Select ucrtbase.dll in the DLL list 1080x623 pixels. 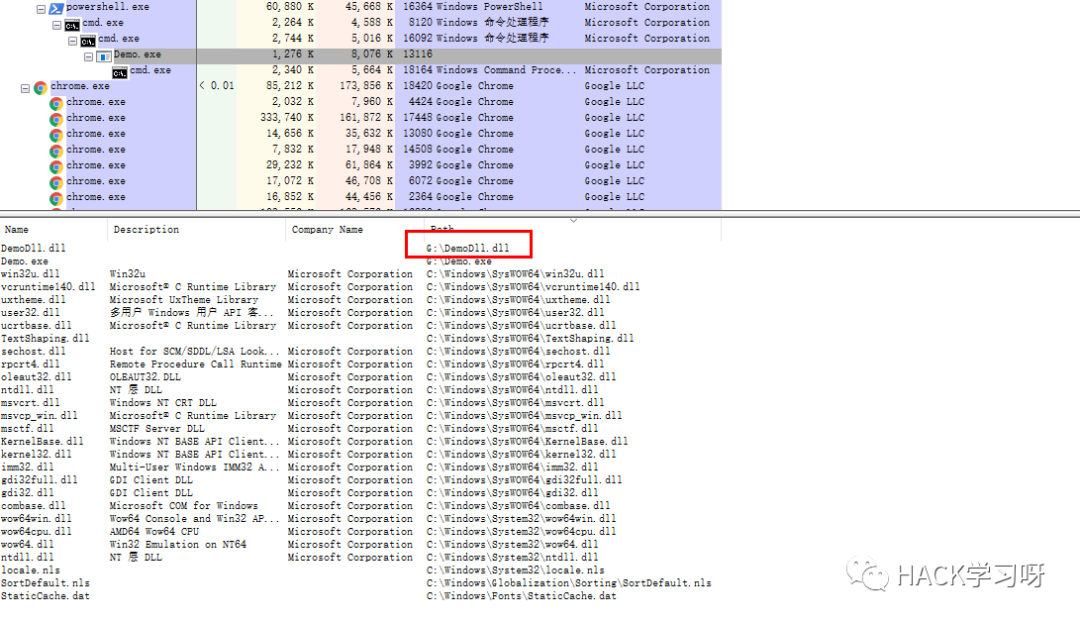36,326
